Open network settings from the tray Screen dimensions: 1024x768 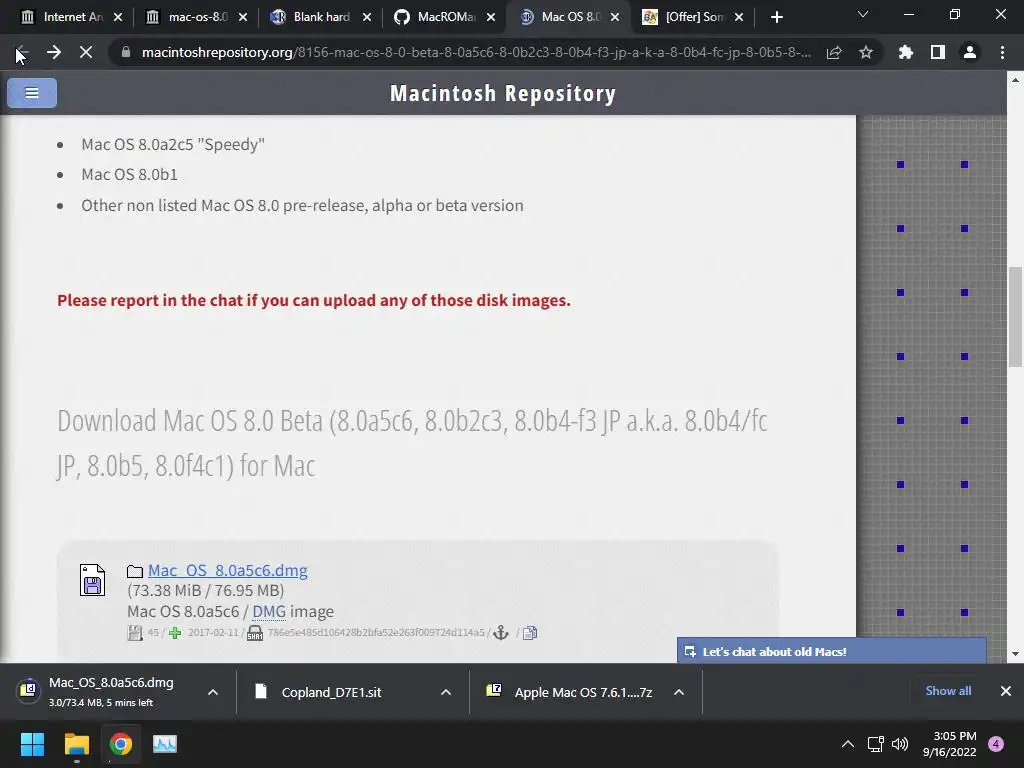(x=875, y=744)
